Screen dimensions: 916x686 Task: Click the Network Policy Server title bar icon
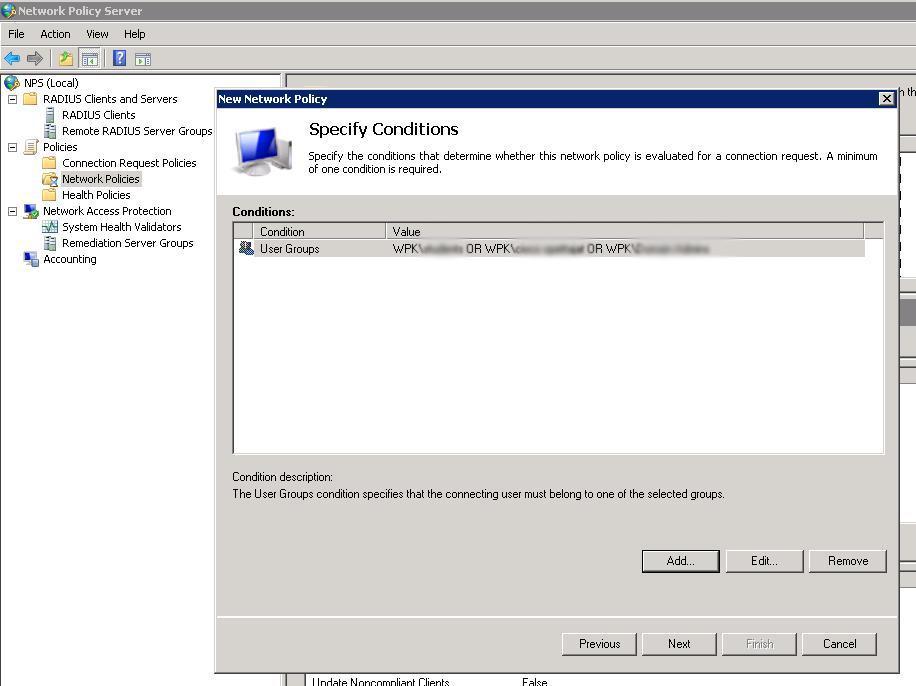pos(8,11)
